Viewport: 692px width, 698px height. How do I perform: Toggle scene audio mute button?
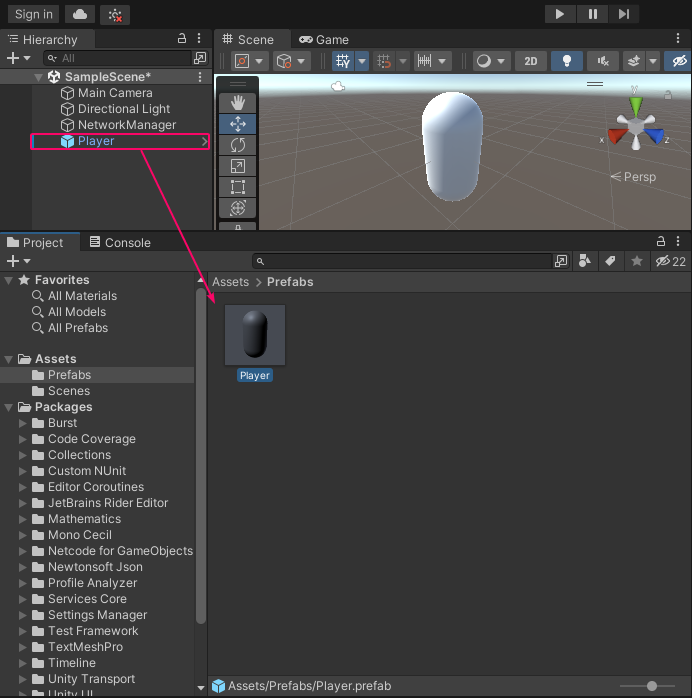(602, 61)
